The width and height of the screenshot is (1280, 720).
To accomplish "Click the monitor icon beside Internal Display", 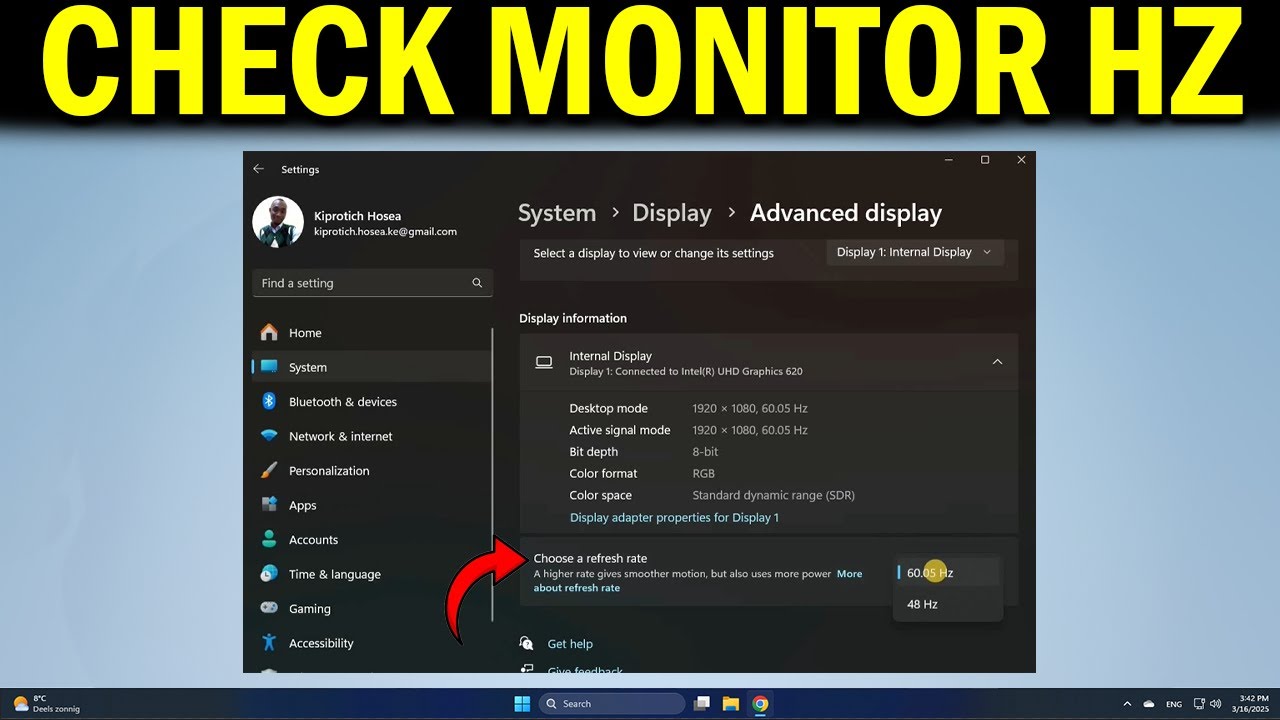I will (544, 362).
